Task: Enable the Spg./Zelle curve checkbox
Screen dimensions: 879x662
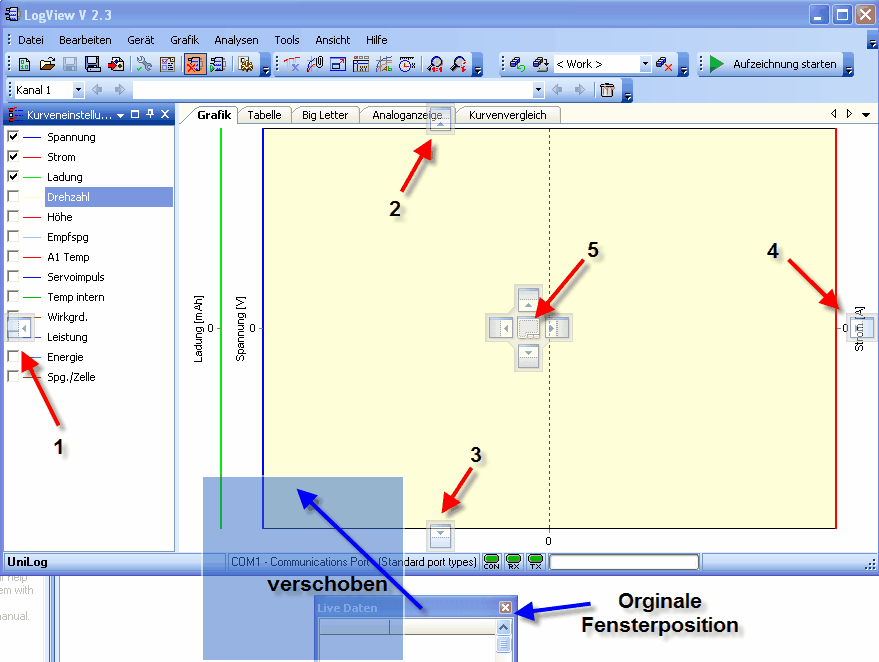Action: [x=13, y=376]
